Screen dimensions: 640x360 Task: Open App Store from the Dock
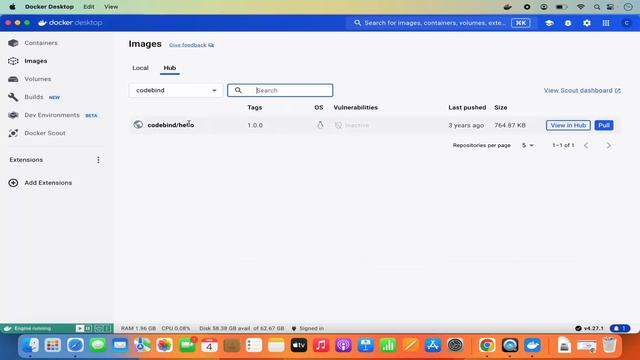click(x=433, y=345)
